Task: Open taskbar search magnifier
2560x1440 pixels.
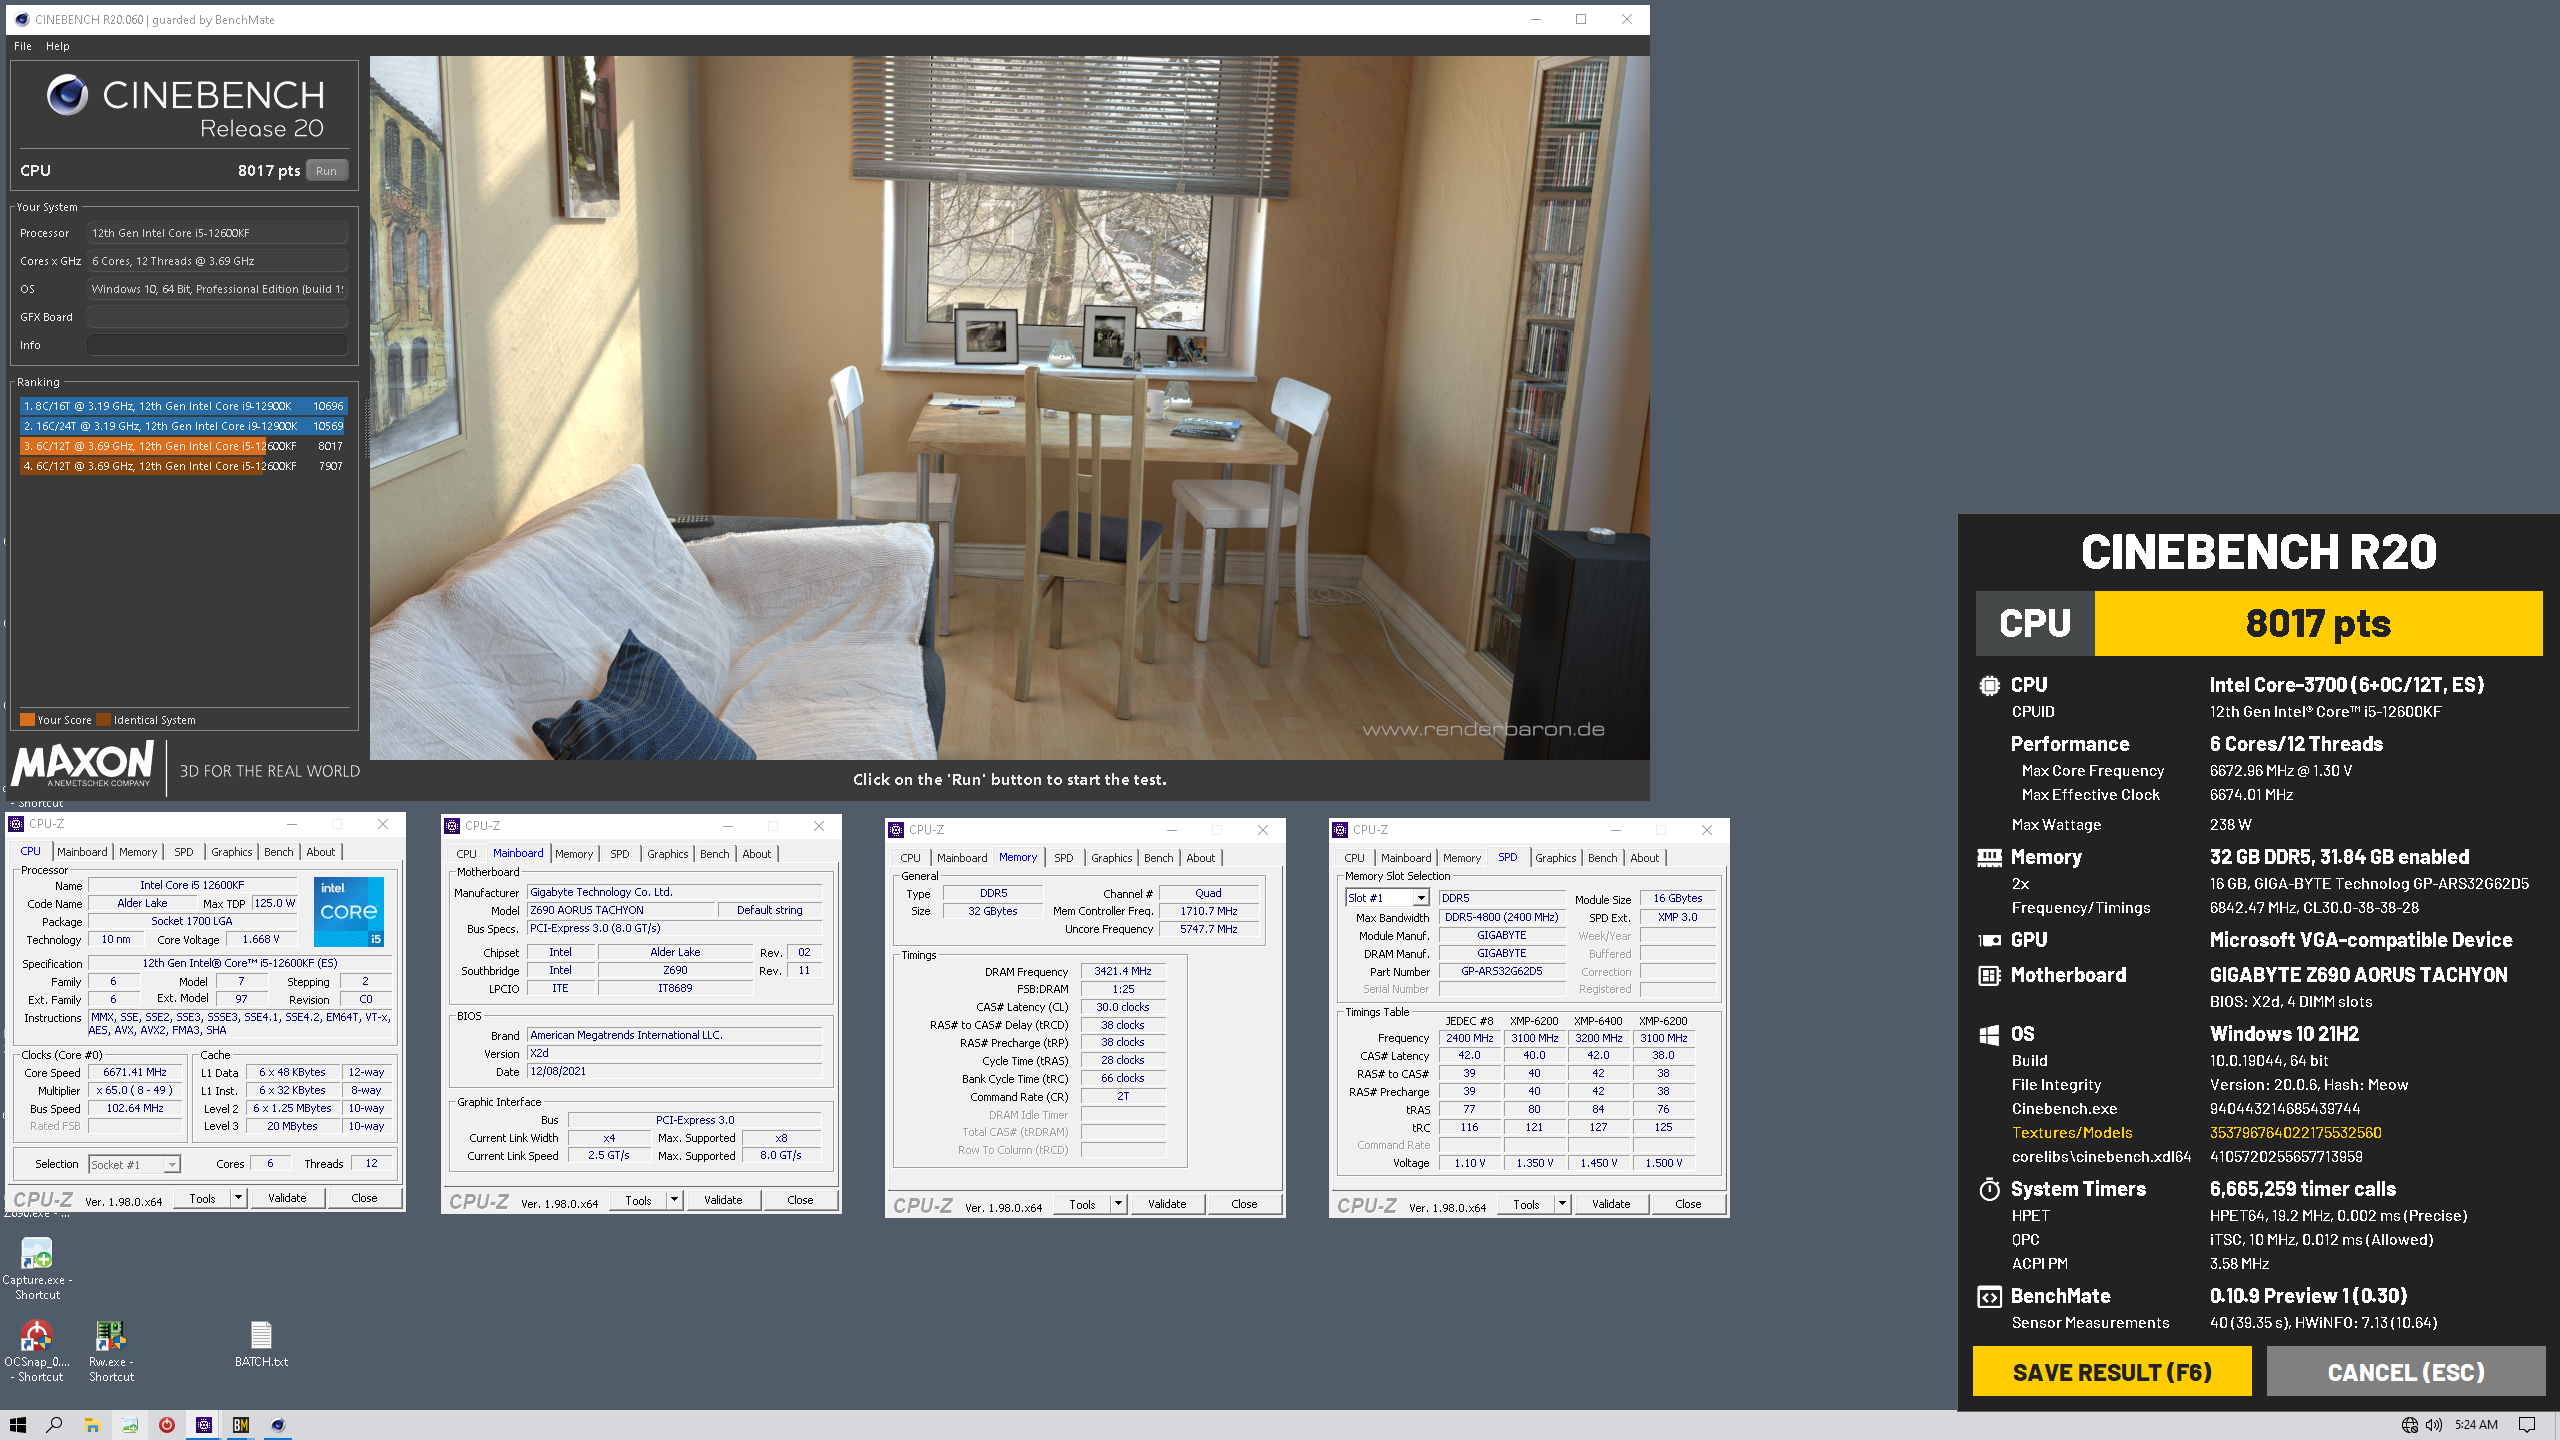Action: tap(54, 1425)
